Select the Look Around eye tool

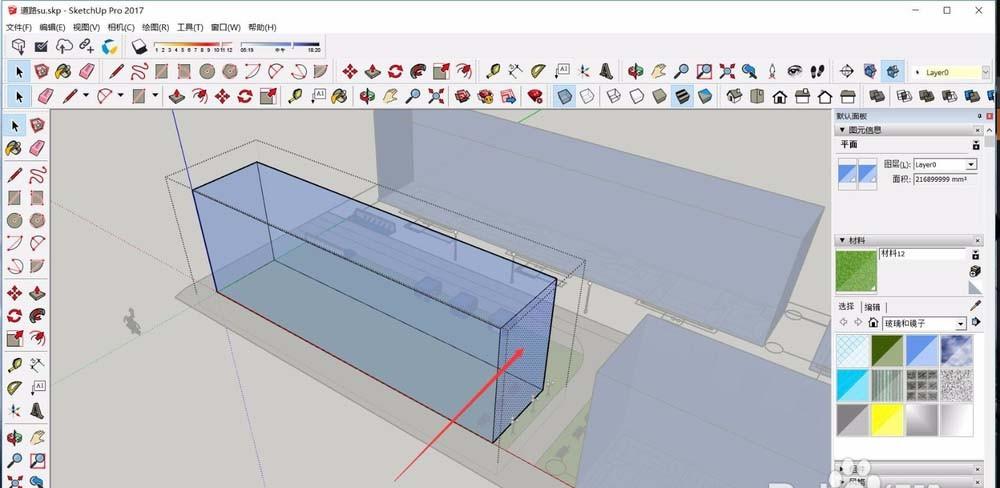click(x=795, y=71)
